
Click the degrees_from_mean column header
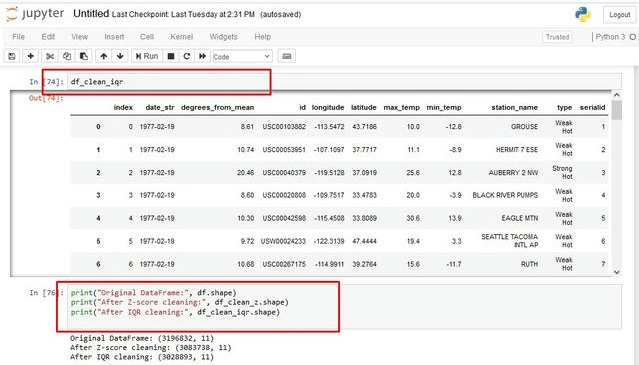click(x=218, y=108)
